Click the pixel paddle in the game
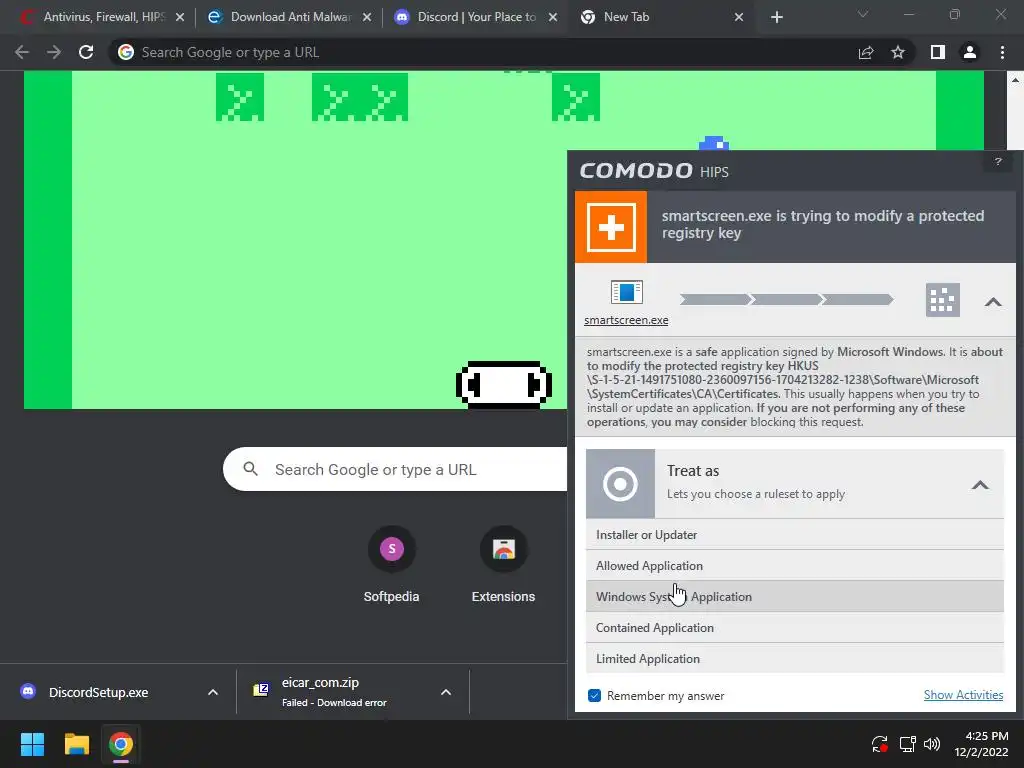The width and height of the screenshot is (1024, 768). coord(504,385)
